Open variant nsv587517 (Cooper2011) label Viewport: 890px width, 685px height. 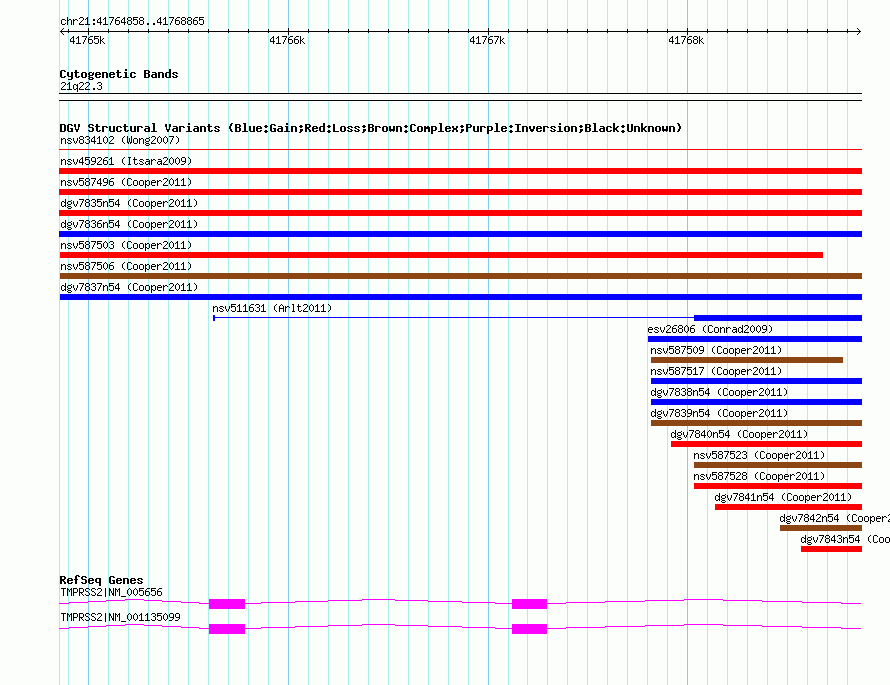point(716,371)
